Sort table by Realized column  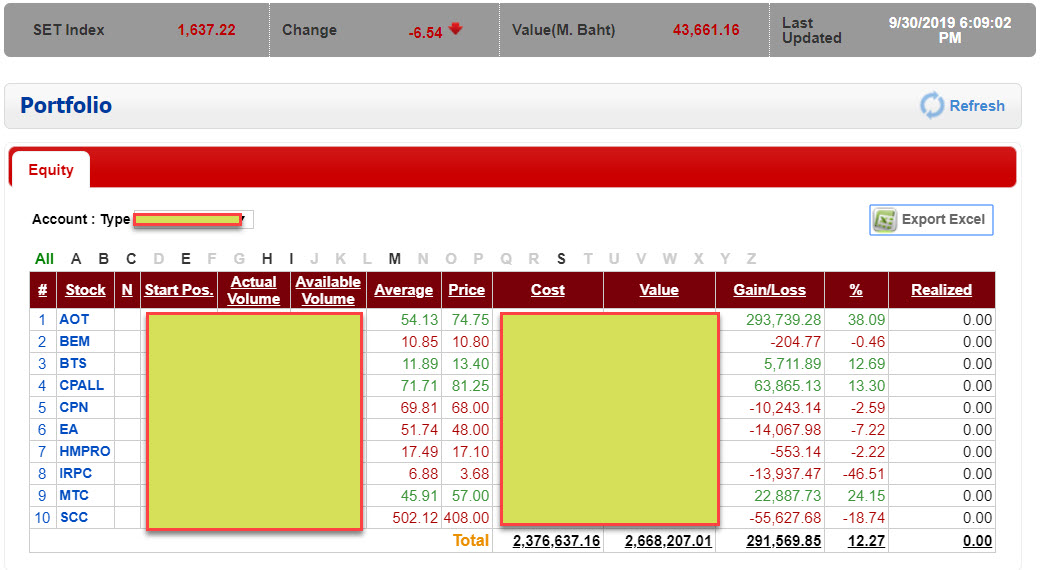click(941, 290)
